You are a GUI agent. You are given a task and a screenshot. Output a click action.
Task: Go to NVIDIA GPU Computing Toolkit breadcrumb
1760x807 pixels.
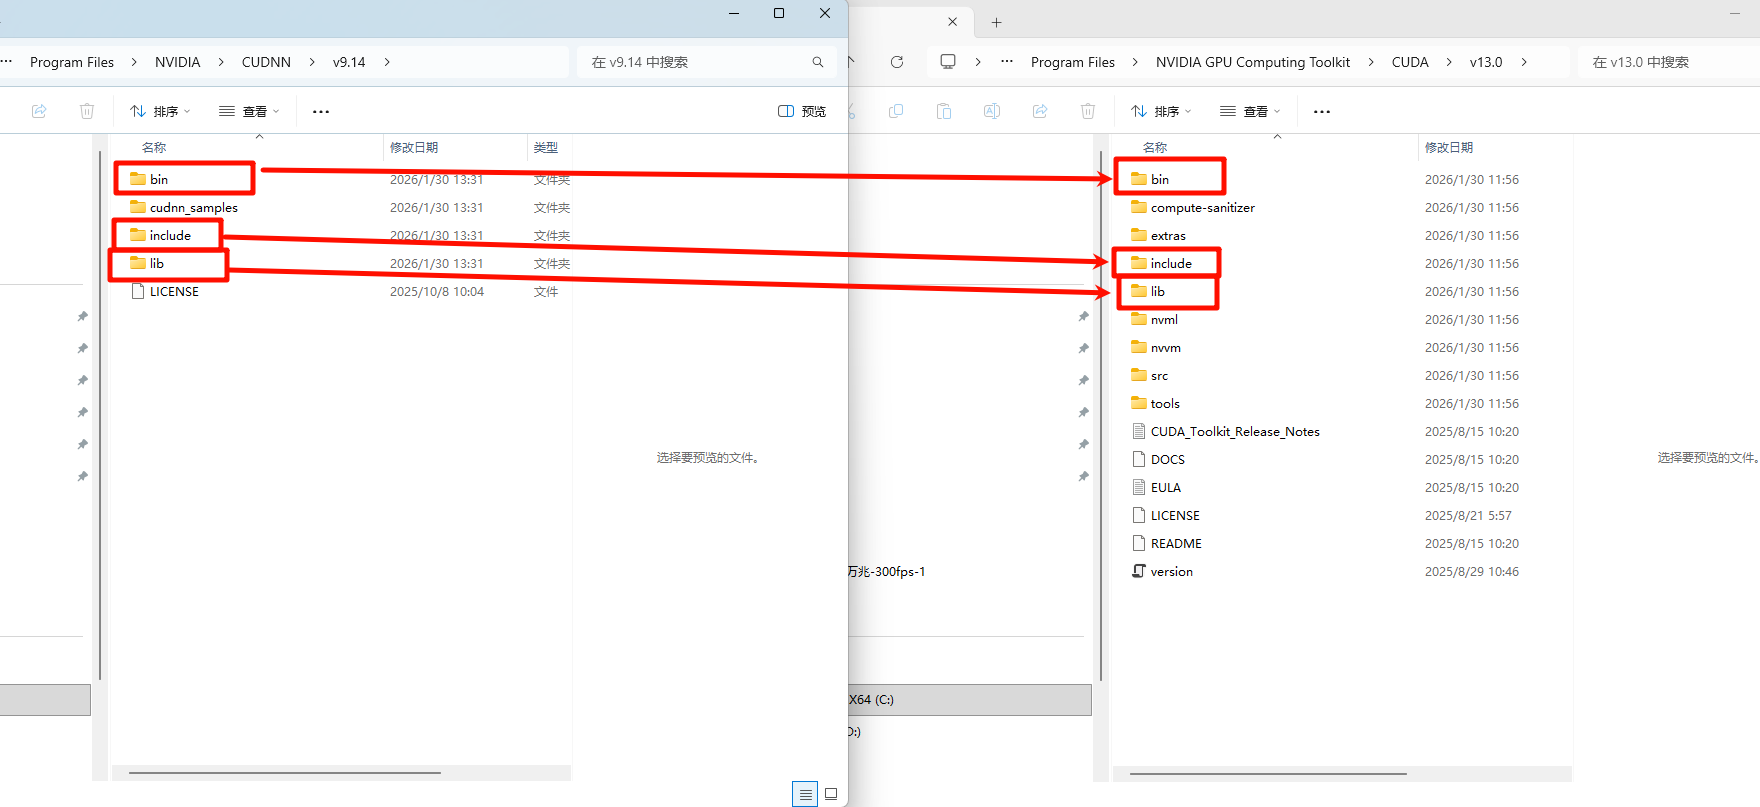coord(1253,62)
